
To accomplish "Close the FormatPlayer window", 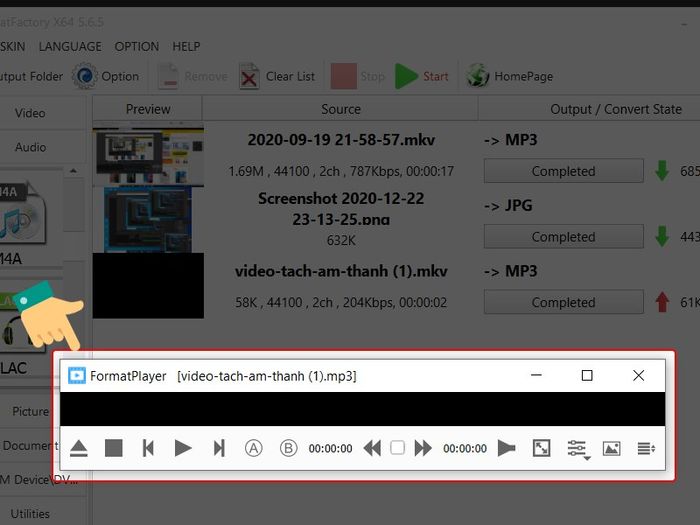I will [638, 375].
